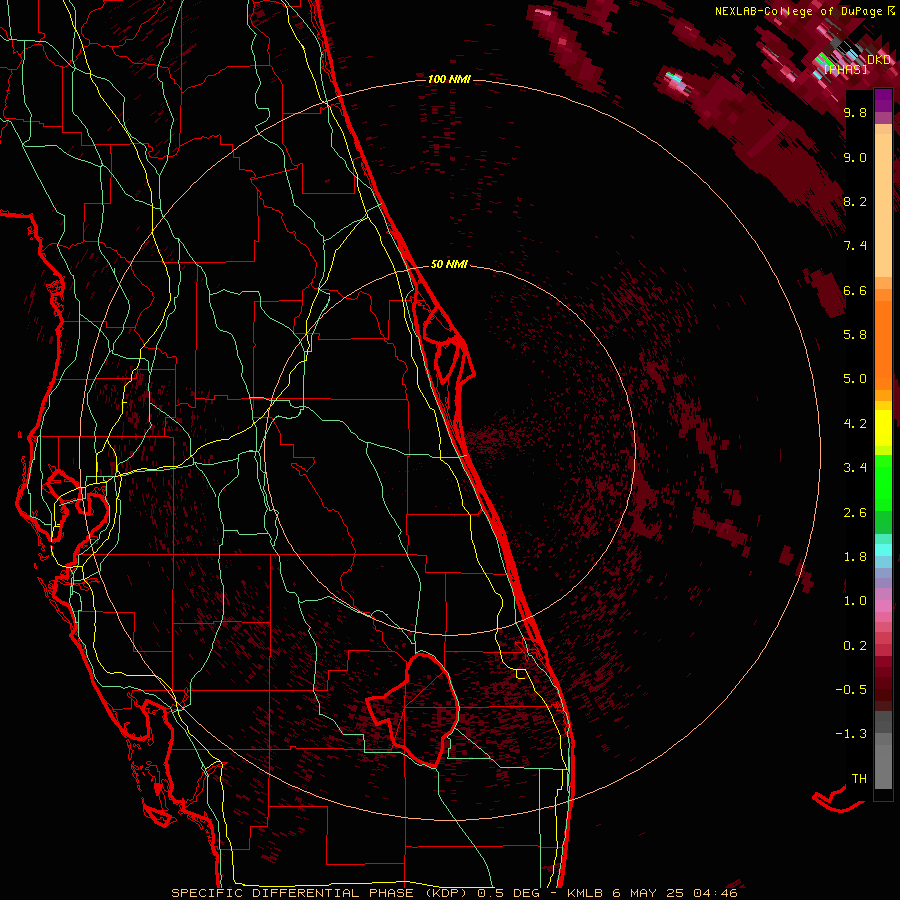
Task: Click the 9.0 value on the scale
Action: coord(855,158)
